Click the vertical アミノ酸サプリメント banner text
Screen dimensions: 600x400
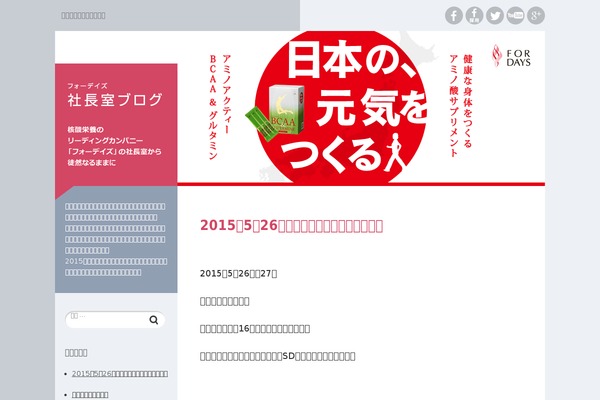(454, 106)
